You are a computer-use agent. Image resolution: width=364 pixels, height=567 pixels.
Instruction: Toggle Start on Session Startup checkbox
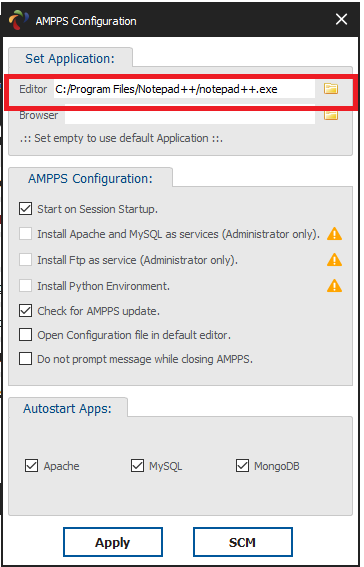point(25,209)
